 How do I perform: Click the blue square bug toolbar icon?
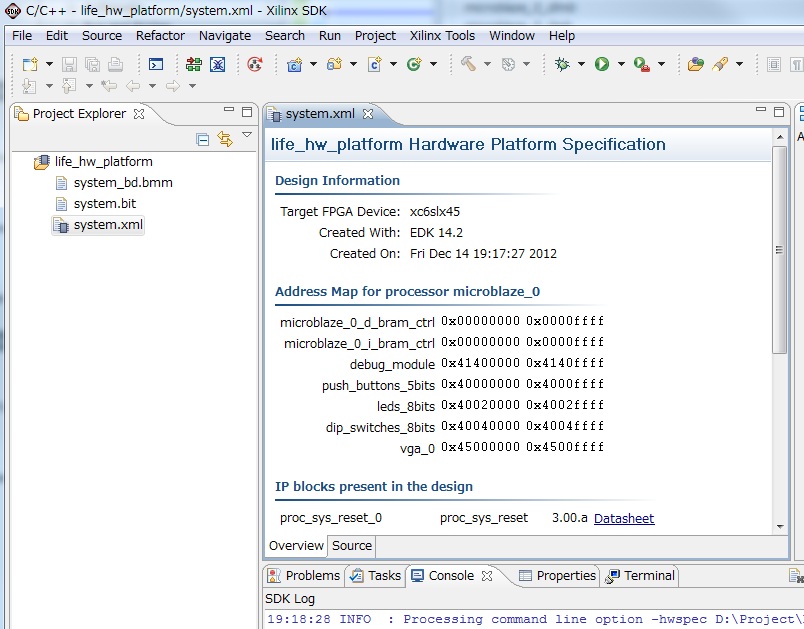[217, 64]
